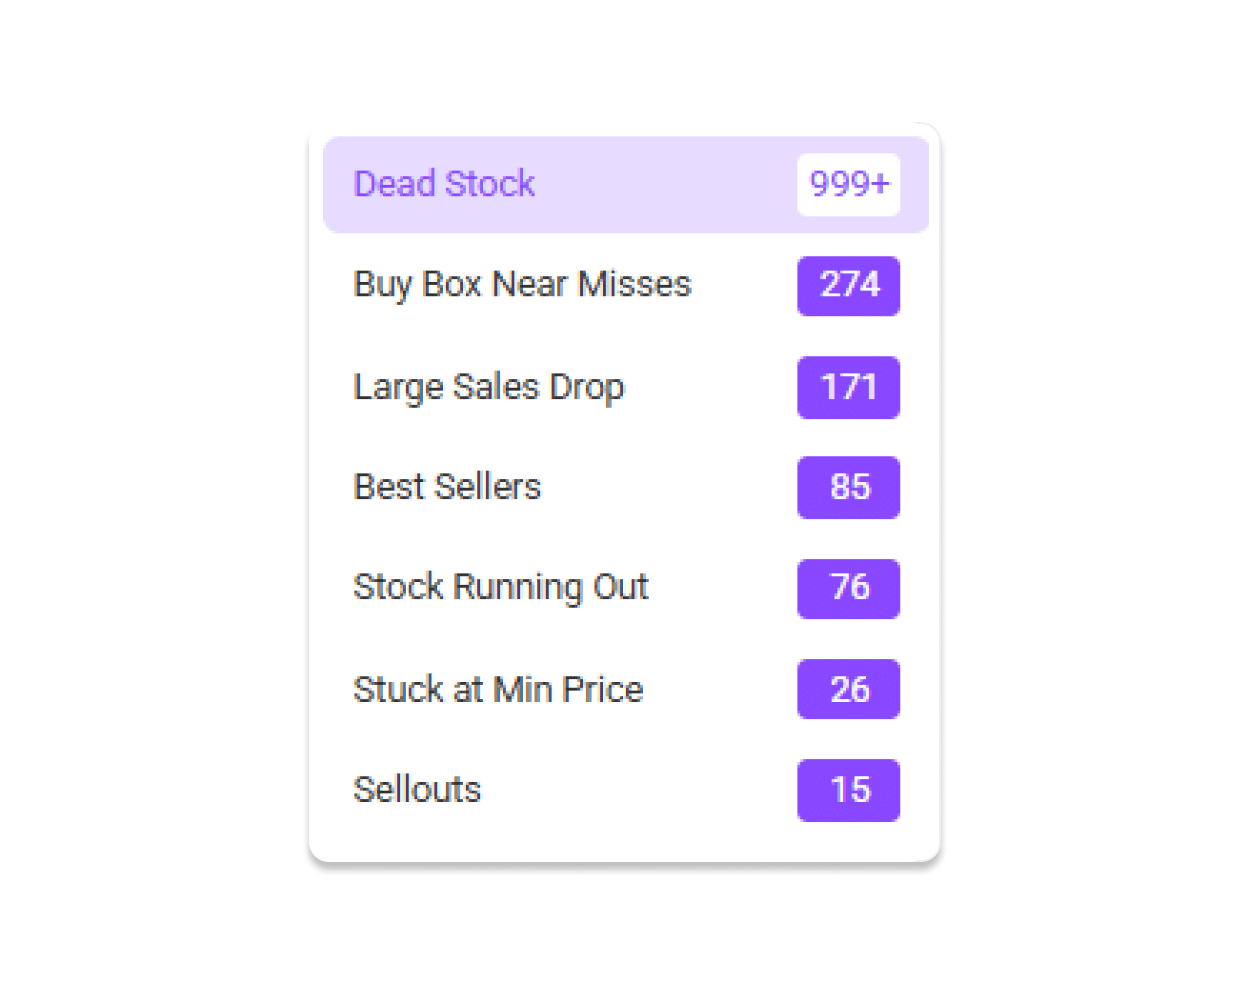Open the Best Sellers list
The height and width of the screenshot is (1000, 1250).
coord(626,487)
